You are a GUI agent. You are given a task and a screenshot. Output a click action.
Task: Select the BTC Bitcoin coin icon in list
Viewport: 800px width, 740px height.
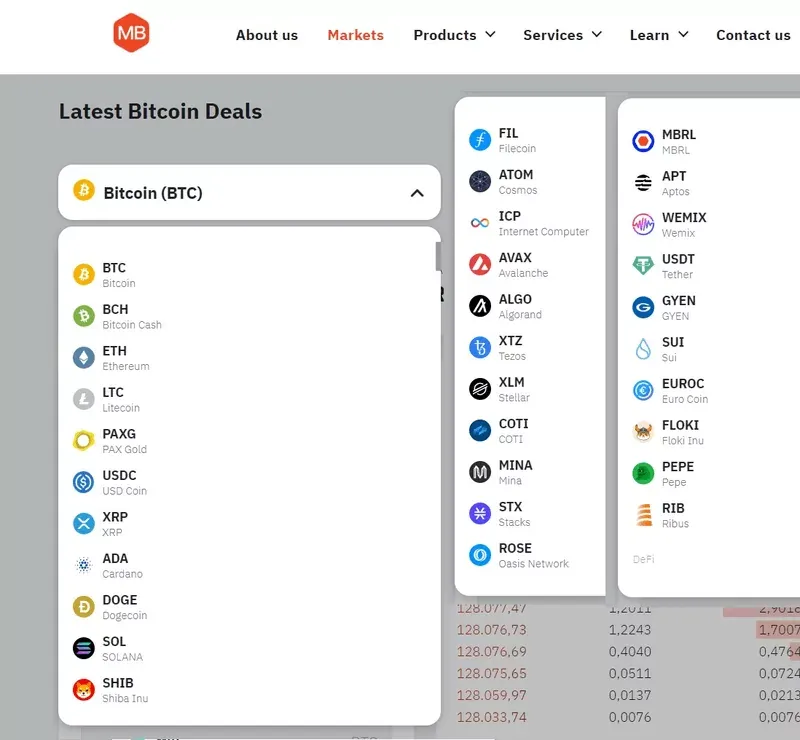click(x=84, y=275)
